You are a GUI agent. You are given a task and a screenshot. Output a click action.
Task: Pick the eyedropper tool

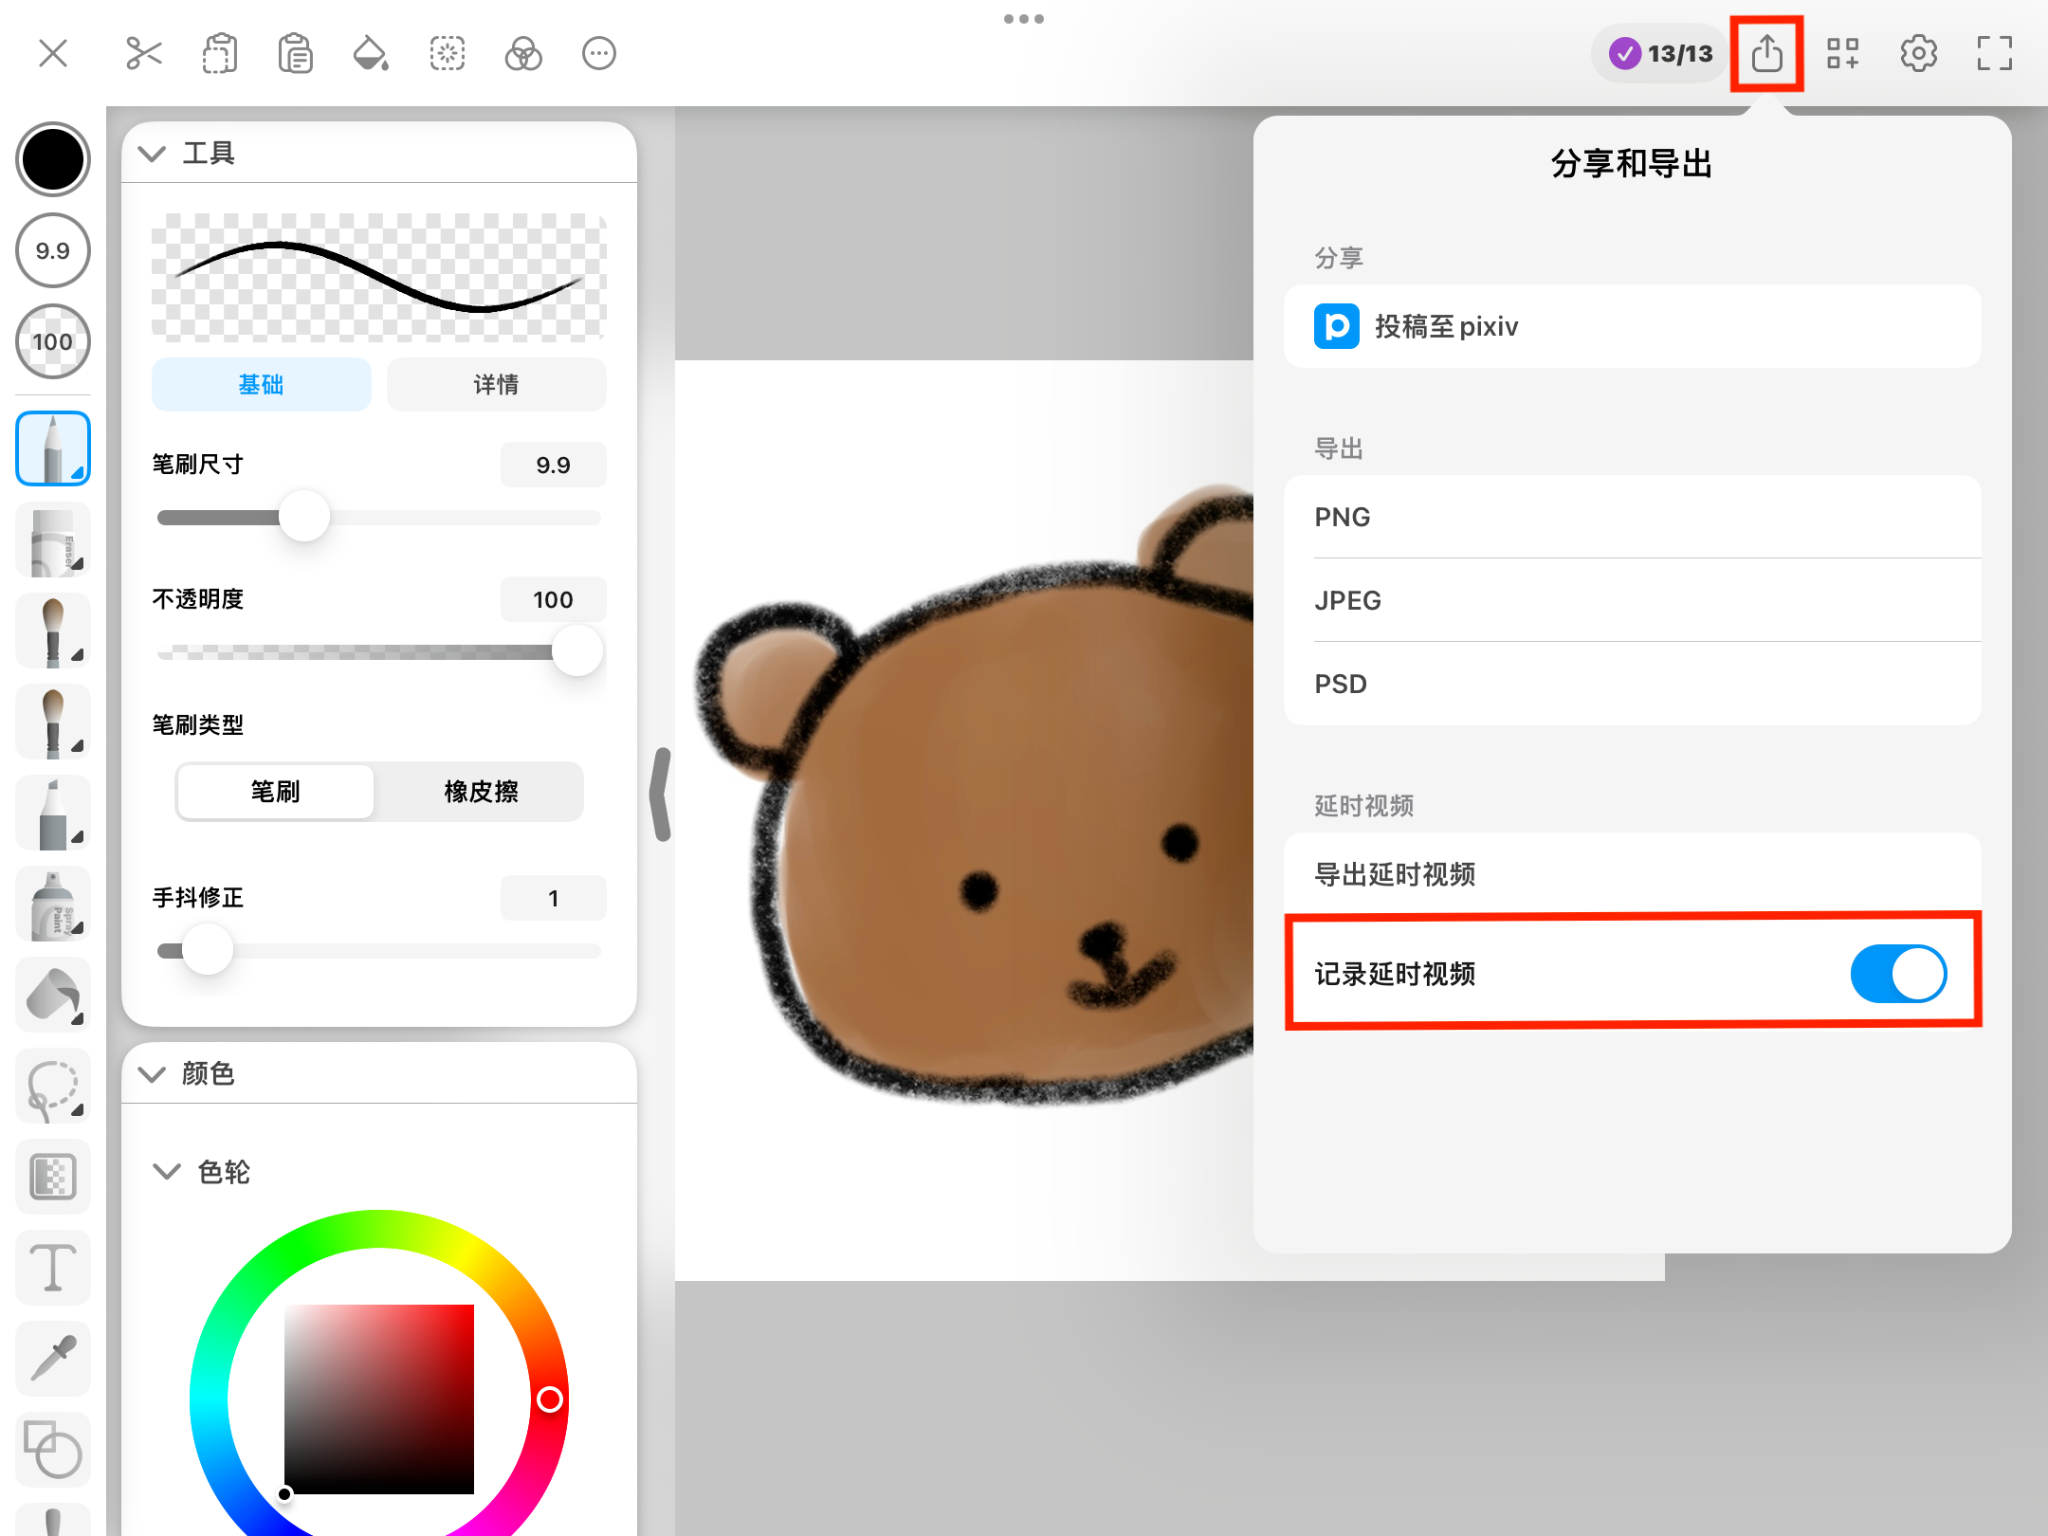click(53, 1359)
